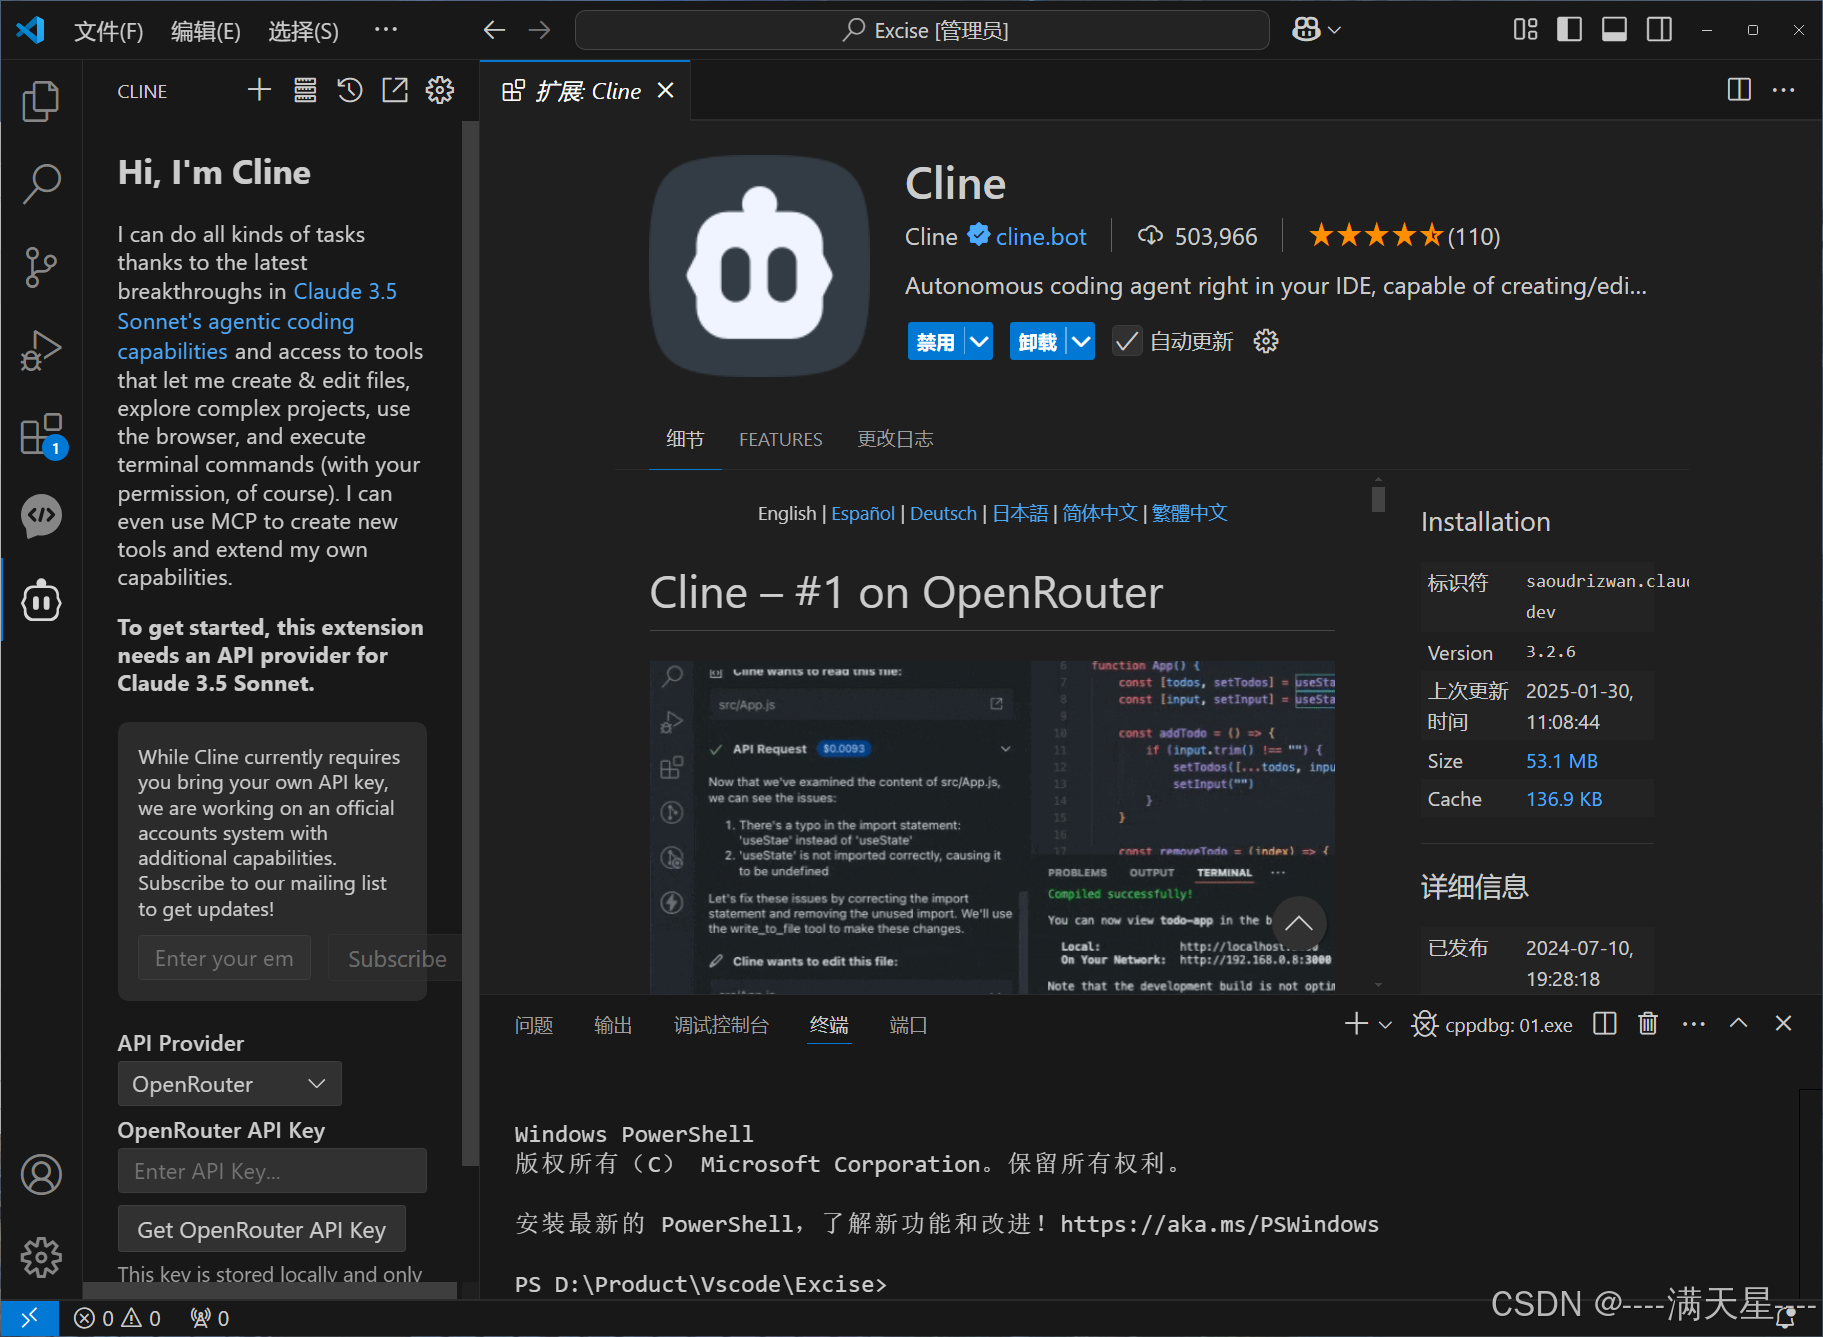Open the 简体中文 readme link
The width and height of the screenshot is (1823, 1337).
(x=1100, y=513)
